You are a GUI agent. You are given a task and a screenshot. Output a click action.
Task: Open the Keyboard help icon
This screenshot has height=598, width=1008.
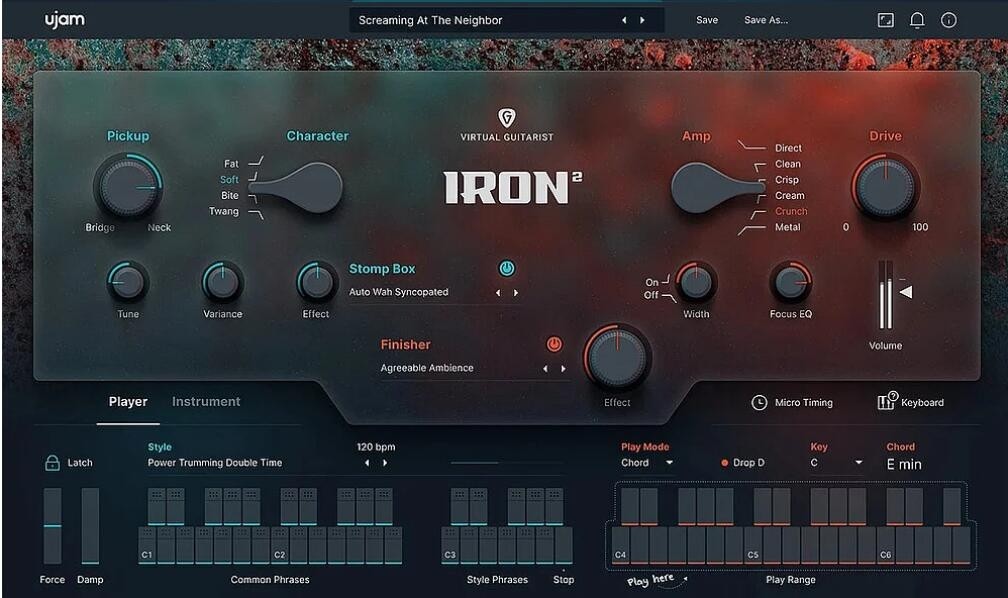887,401
